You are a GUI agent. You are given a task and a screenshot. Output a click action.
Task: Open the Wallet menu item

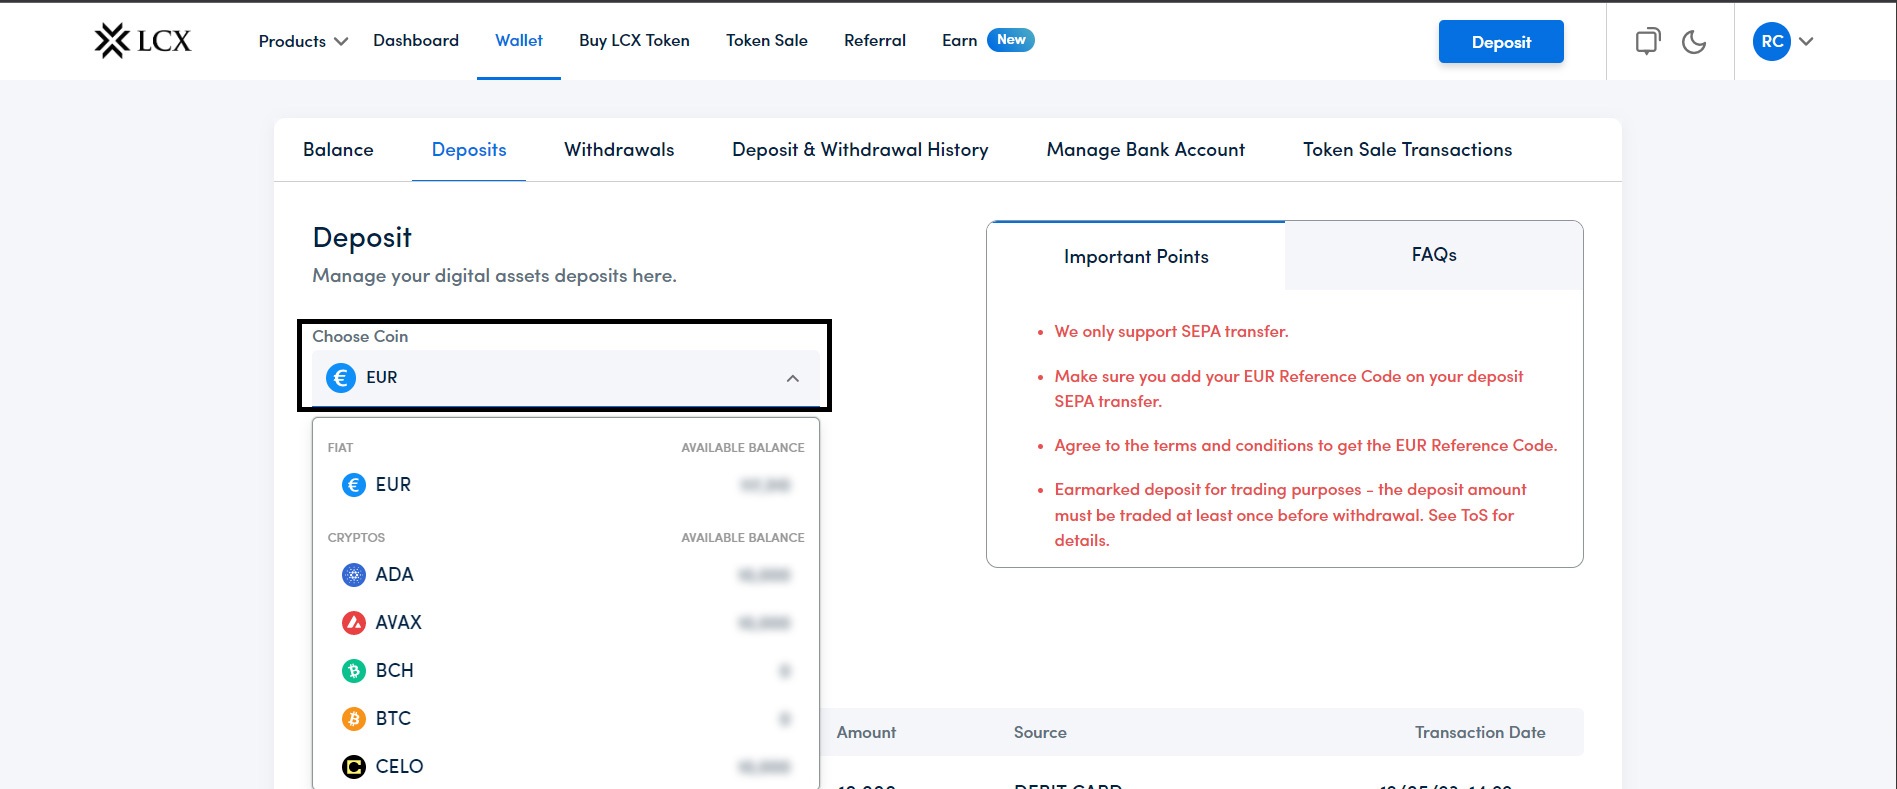coord(519,40)
